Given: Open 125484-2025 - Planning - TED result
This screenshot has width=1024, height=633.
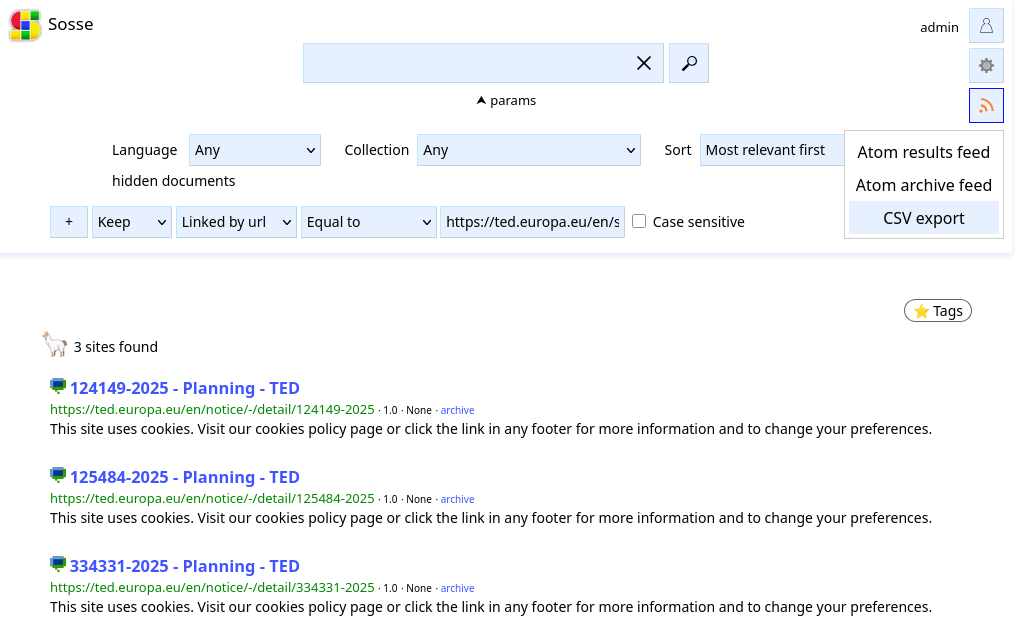Looking at the screenshot, I should [x=185, y=477].
